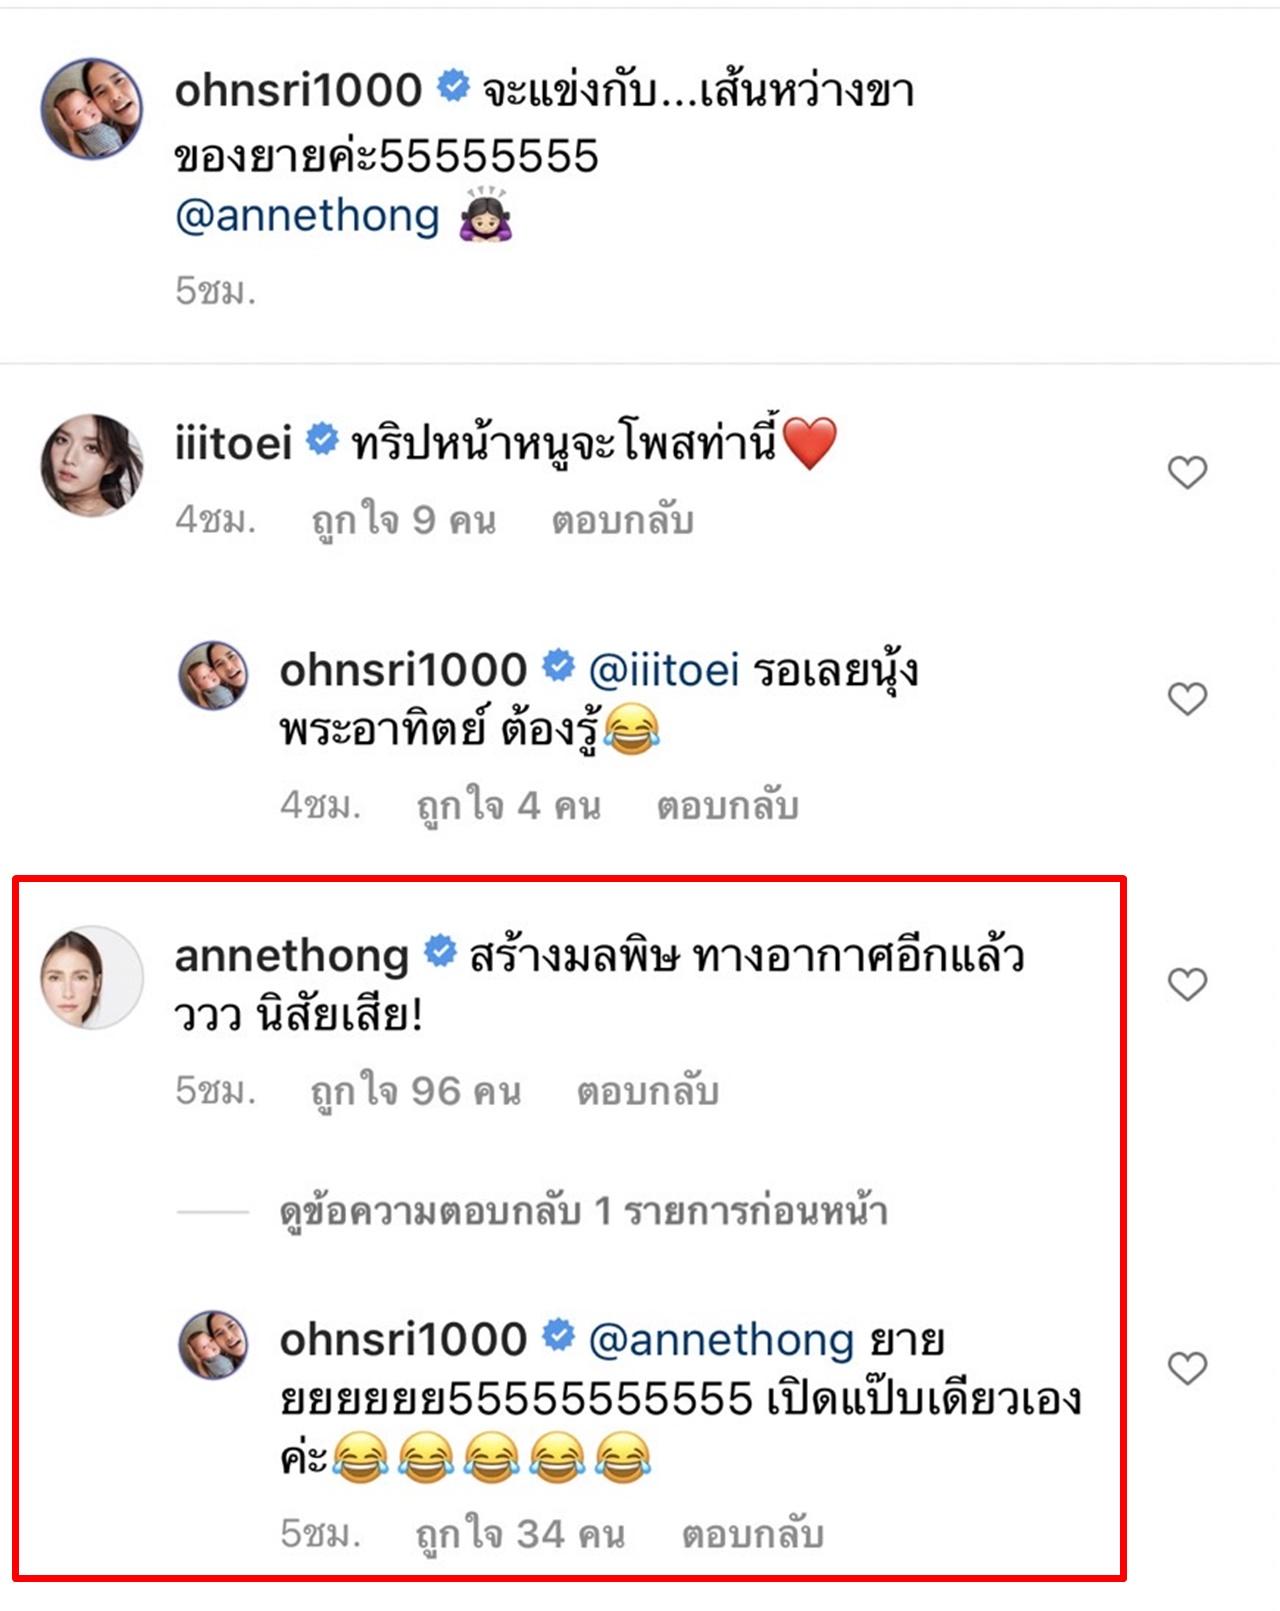View the 96 likes on annethong's comment

[416, 1092]
